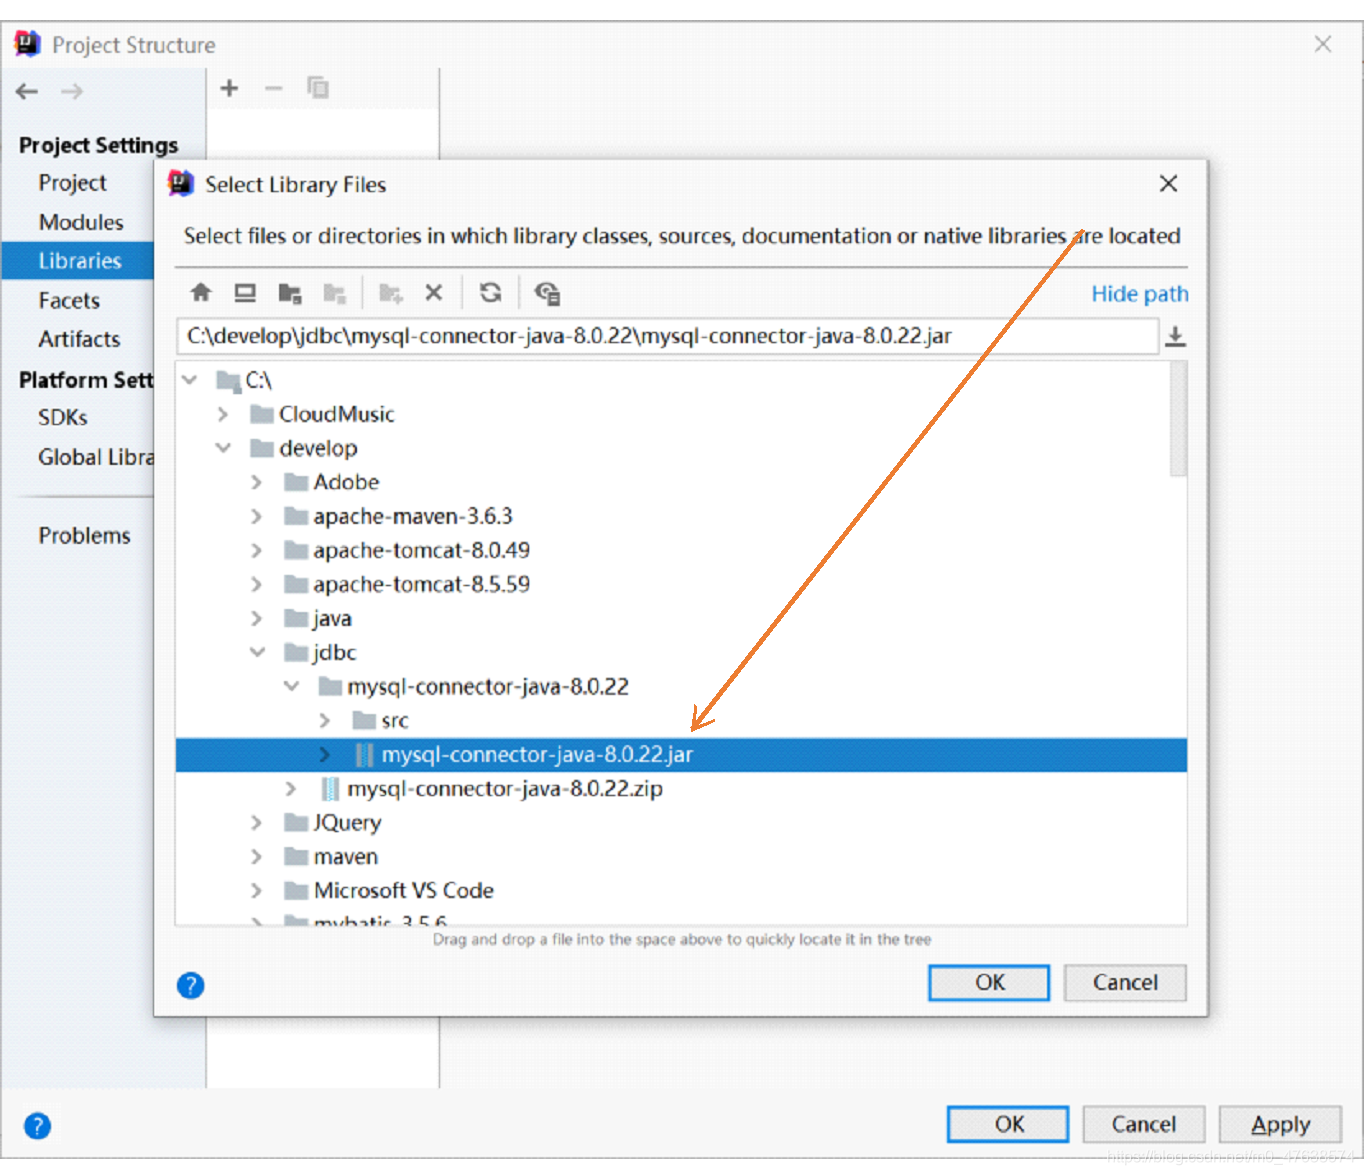Cancel the Select Library Files dialog

pyautogui.click(x=1125, y=982)
